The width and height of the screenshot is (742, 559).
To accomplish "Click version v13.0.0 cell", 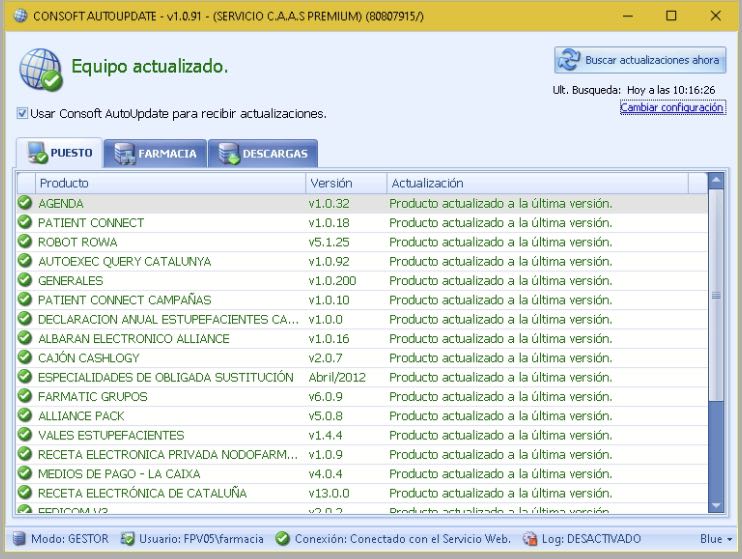I will pos(329,493).
